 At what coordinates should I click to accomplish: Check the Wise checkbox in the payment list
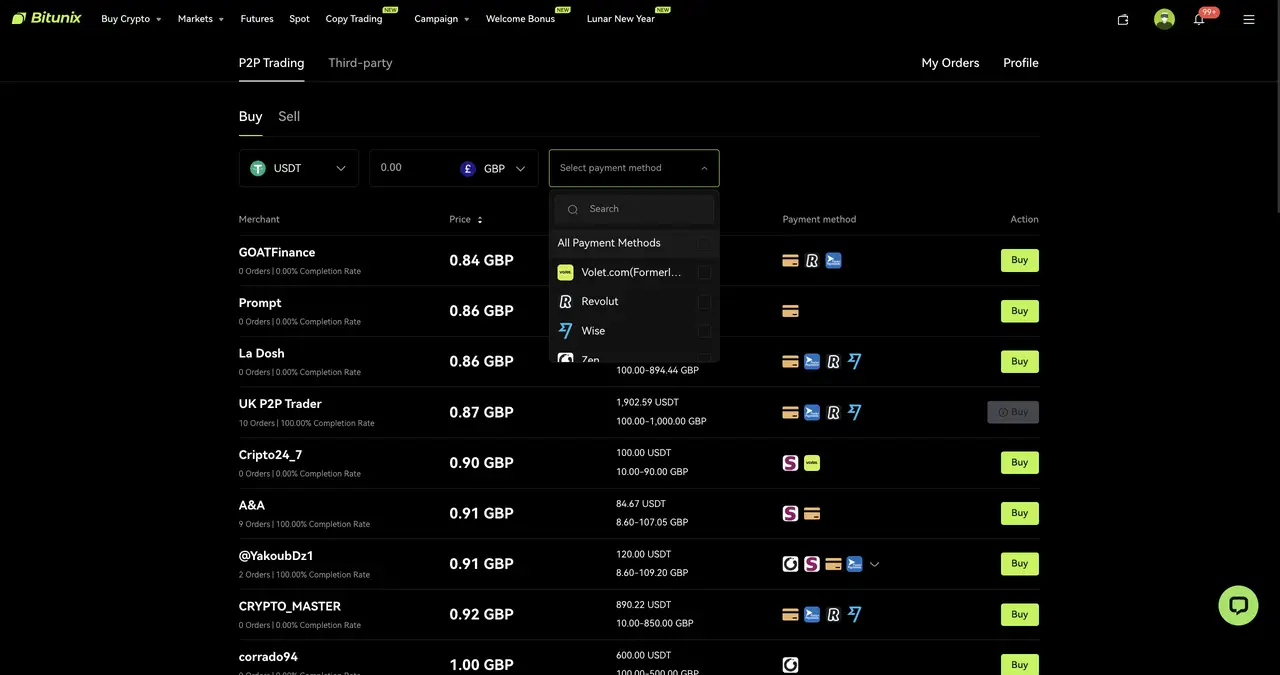point(703,330)
